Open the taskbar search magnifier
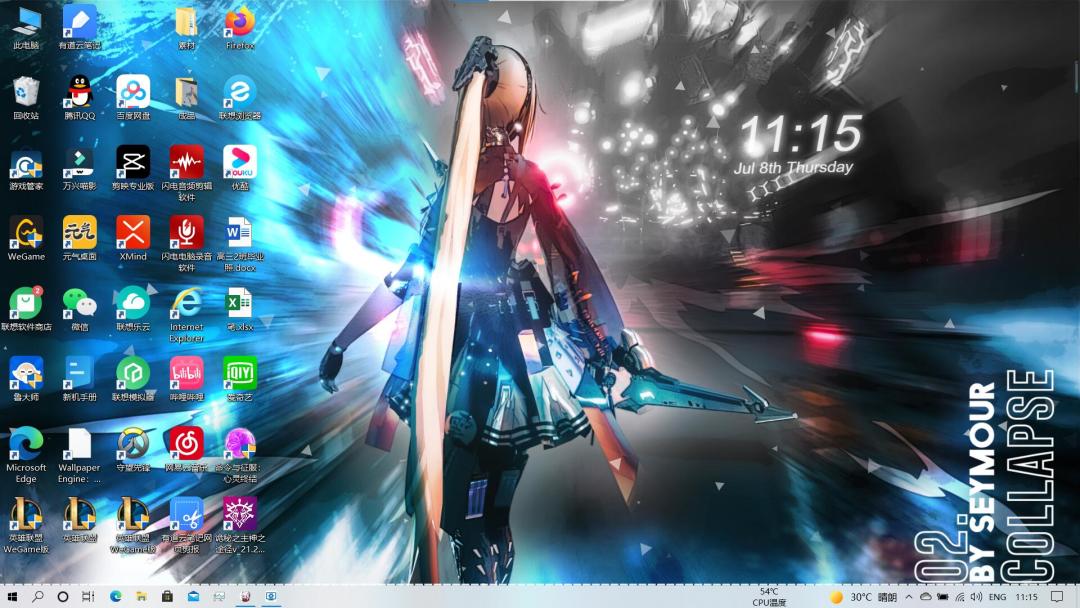Viewport: 1080px width, 608px height. tap(38, 596)
